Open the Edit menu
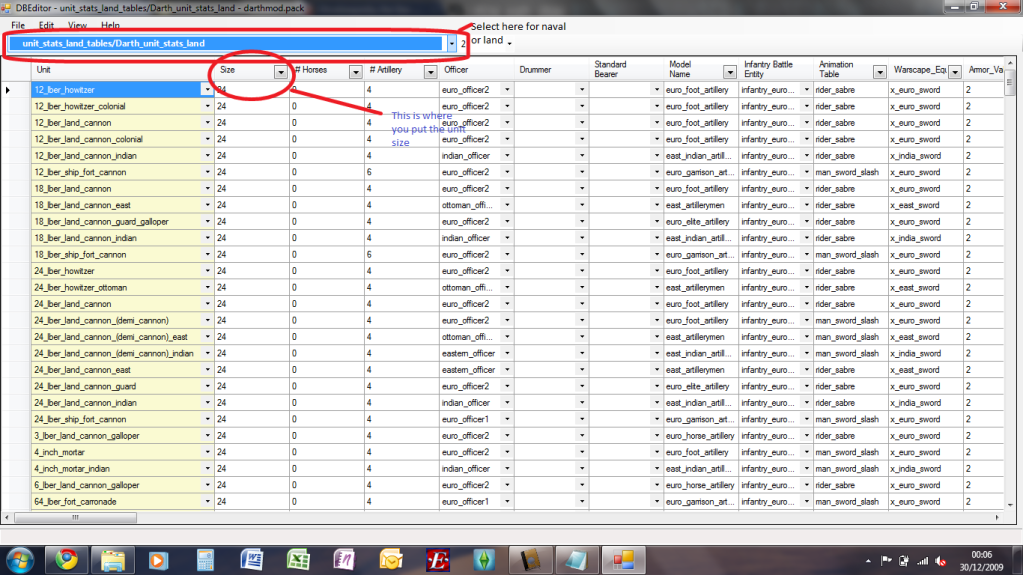1023x575 pixels. pyautogui.click(x=47, y=25)
